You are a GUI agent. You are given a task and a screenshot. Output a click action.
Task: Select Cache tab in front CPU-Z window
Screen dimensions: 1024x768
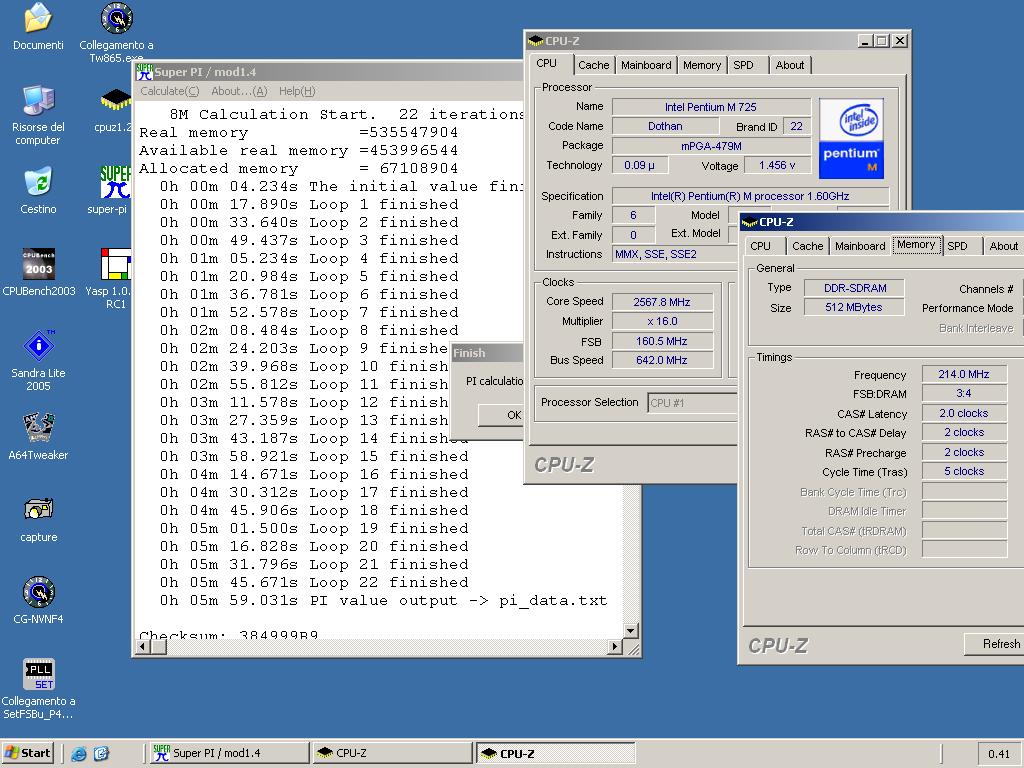[807, 246]
